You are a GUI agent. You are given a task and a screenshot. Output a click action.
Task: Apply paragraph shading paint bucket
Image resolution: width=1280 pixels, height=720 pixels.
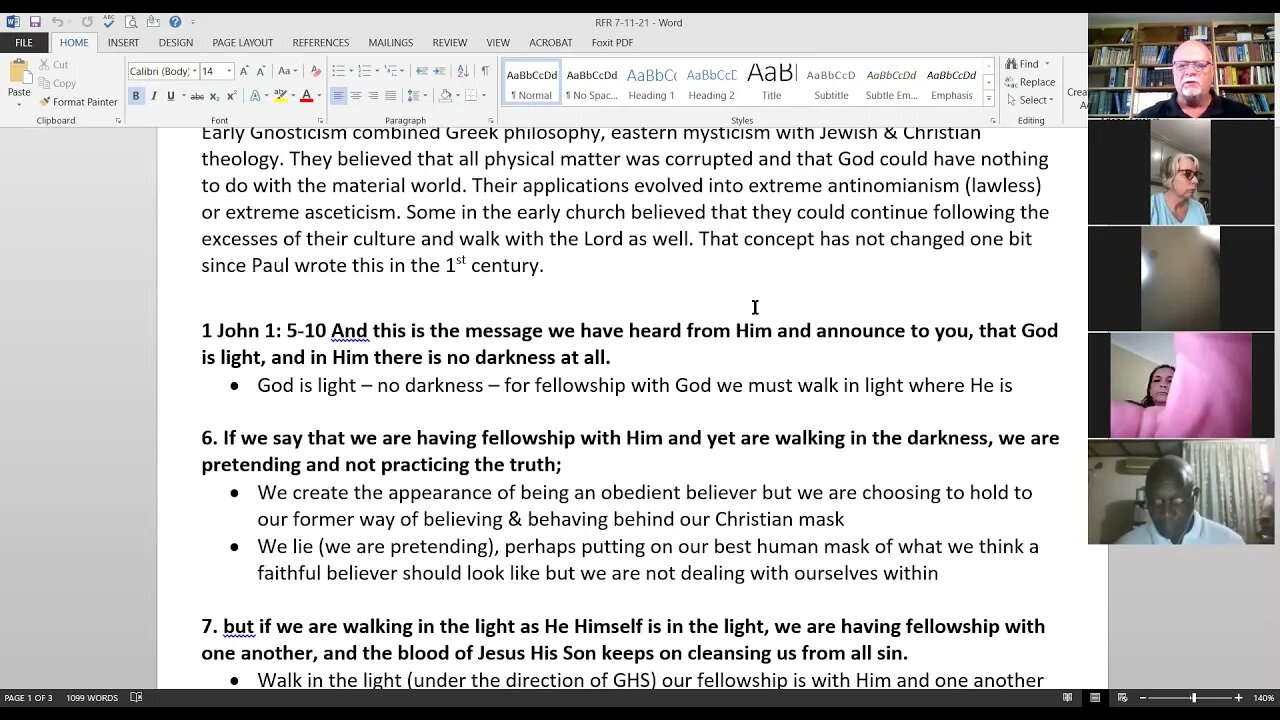point(445,96)
